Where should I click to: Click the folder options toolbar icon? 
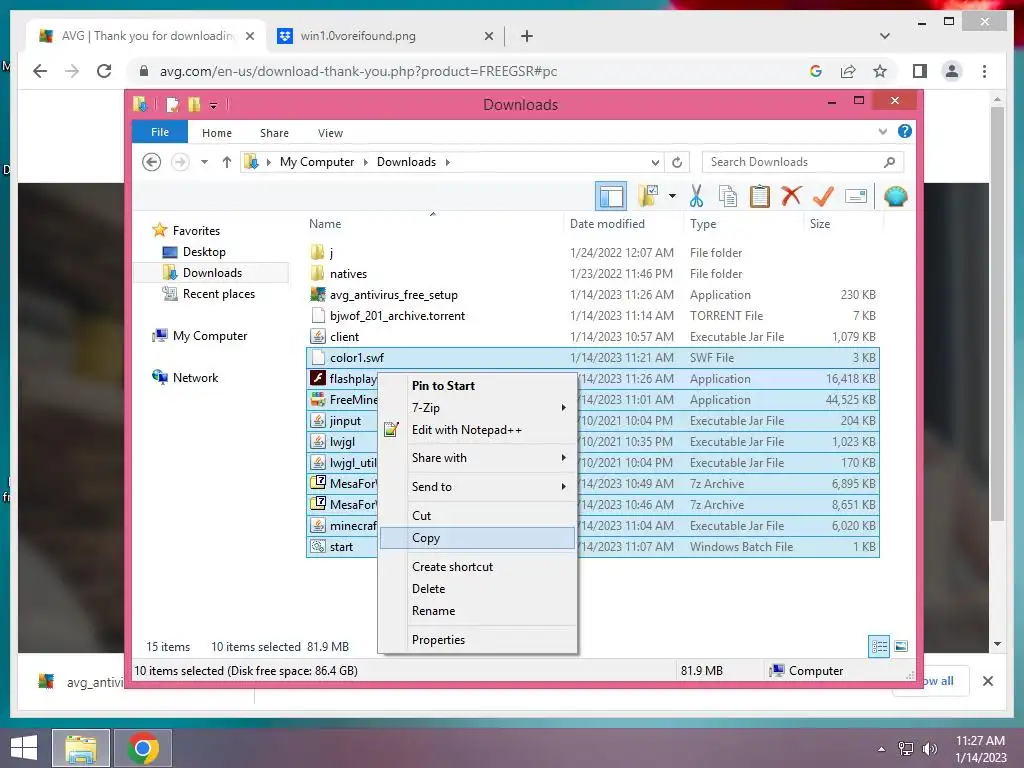click(648, 195)
